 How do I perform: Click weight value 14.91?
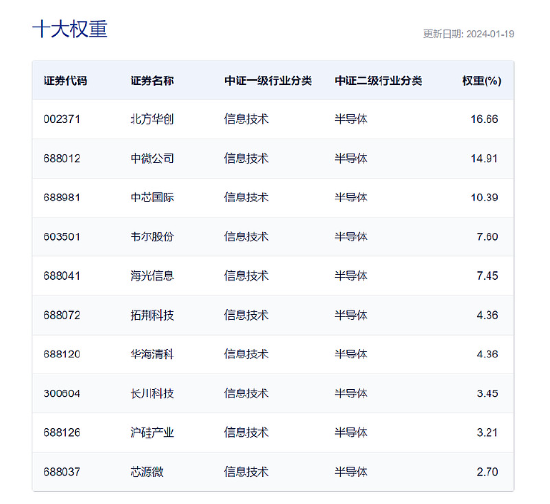click(x=484, y=159)
